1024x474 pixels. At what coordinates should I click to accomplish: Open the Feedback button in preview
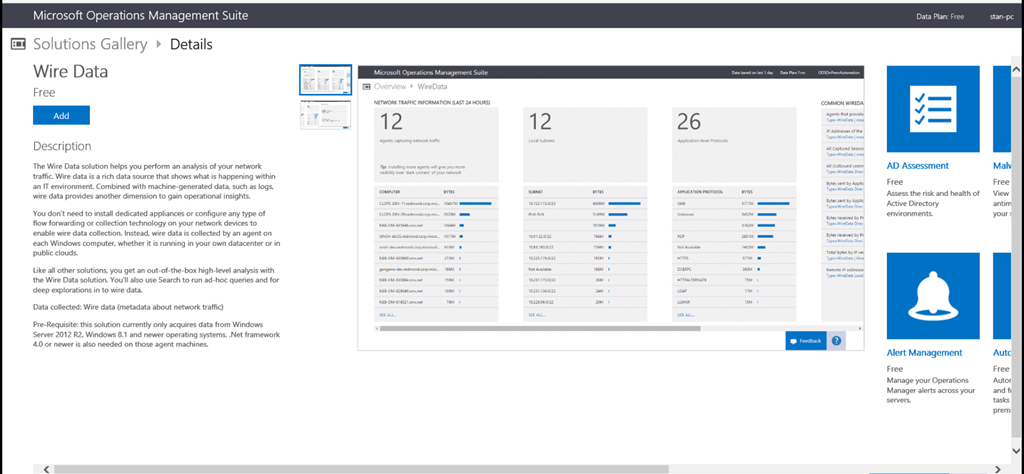[805, 341]
